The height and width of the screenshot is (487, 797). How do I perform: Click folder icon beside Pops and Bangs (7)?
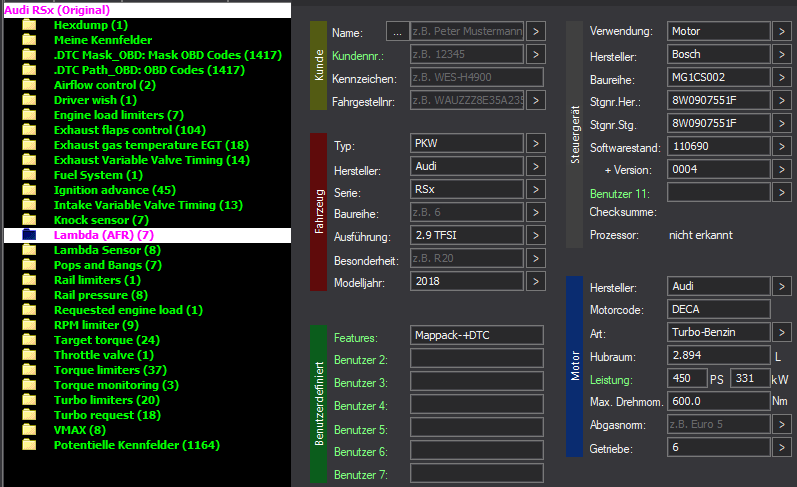tap(29, 265)
